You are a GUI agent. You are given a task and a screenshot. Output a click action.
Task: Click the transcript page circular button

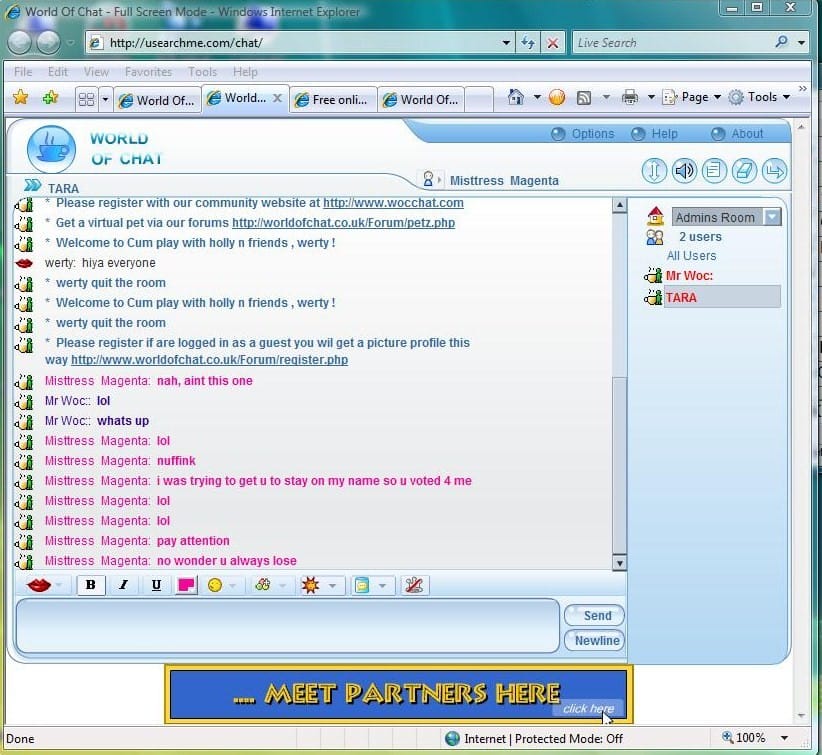pyautogui.click(x=714, y=171)
